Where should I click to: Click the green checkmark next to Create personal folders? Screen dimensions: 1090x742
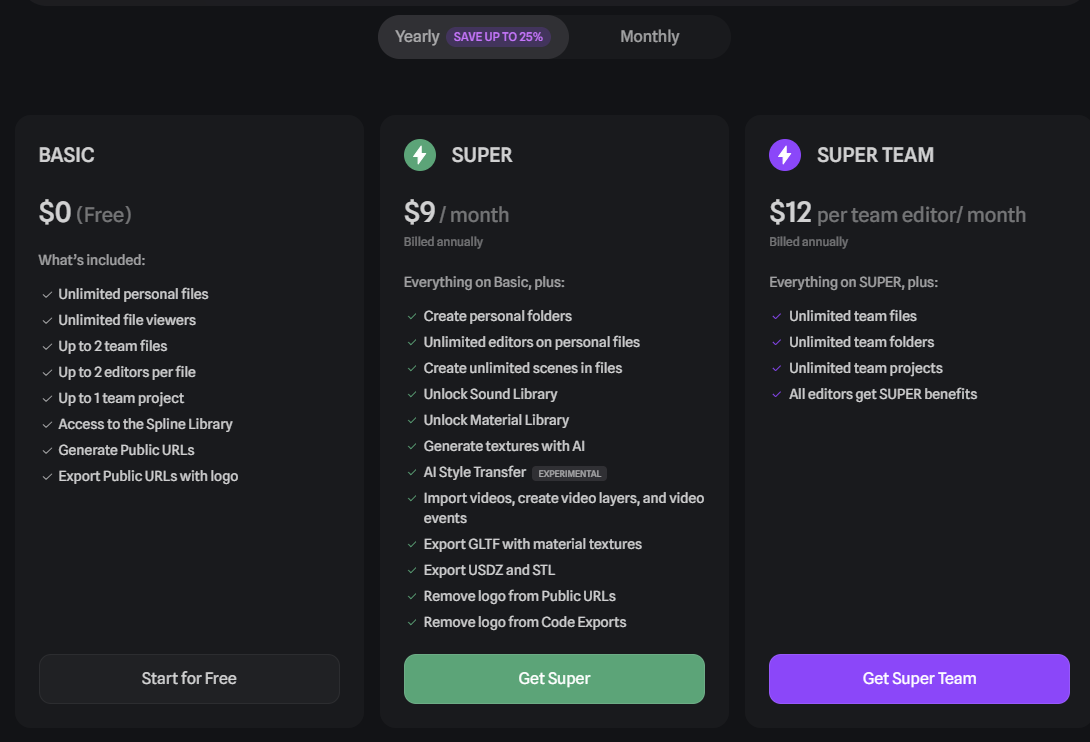(412, 316)
